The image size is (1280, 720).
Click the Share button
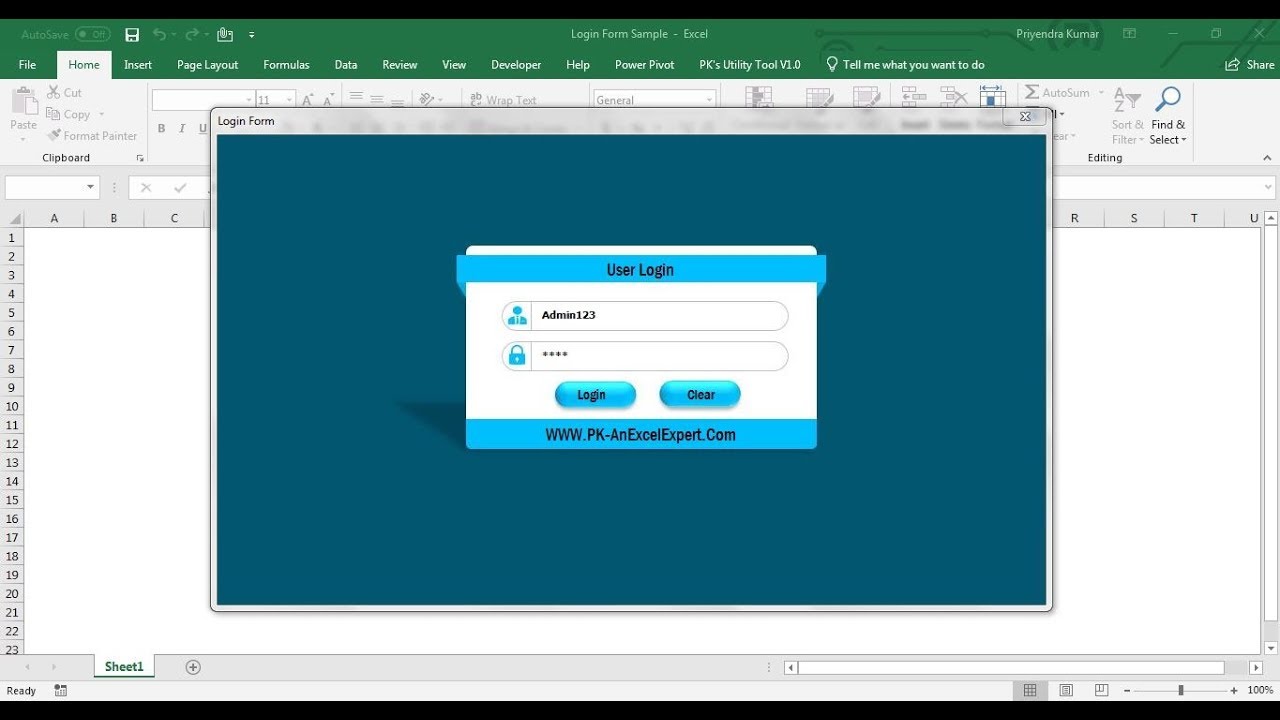point(1250,64)
